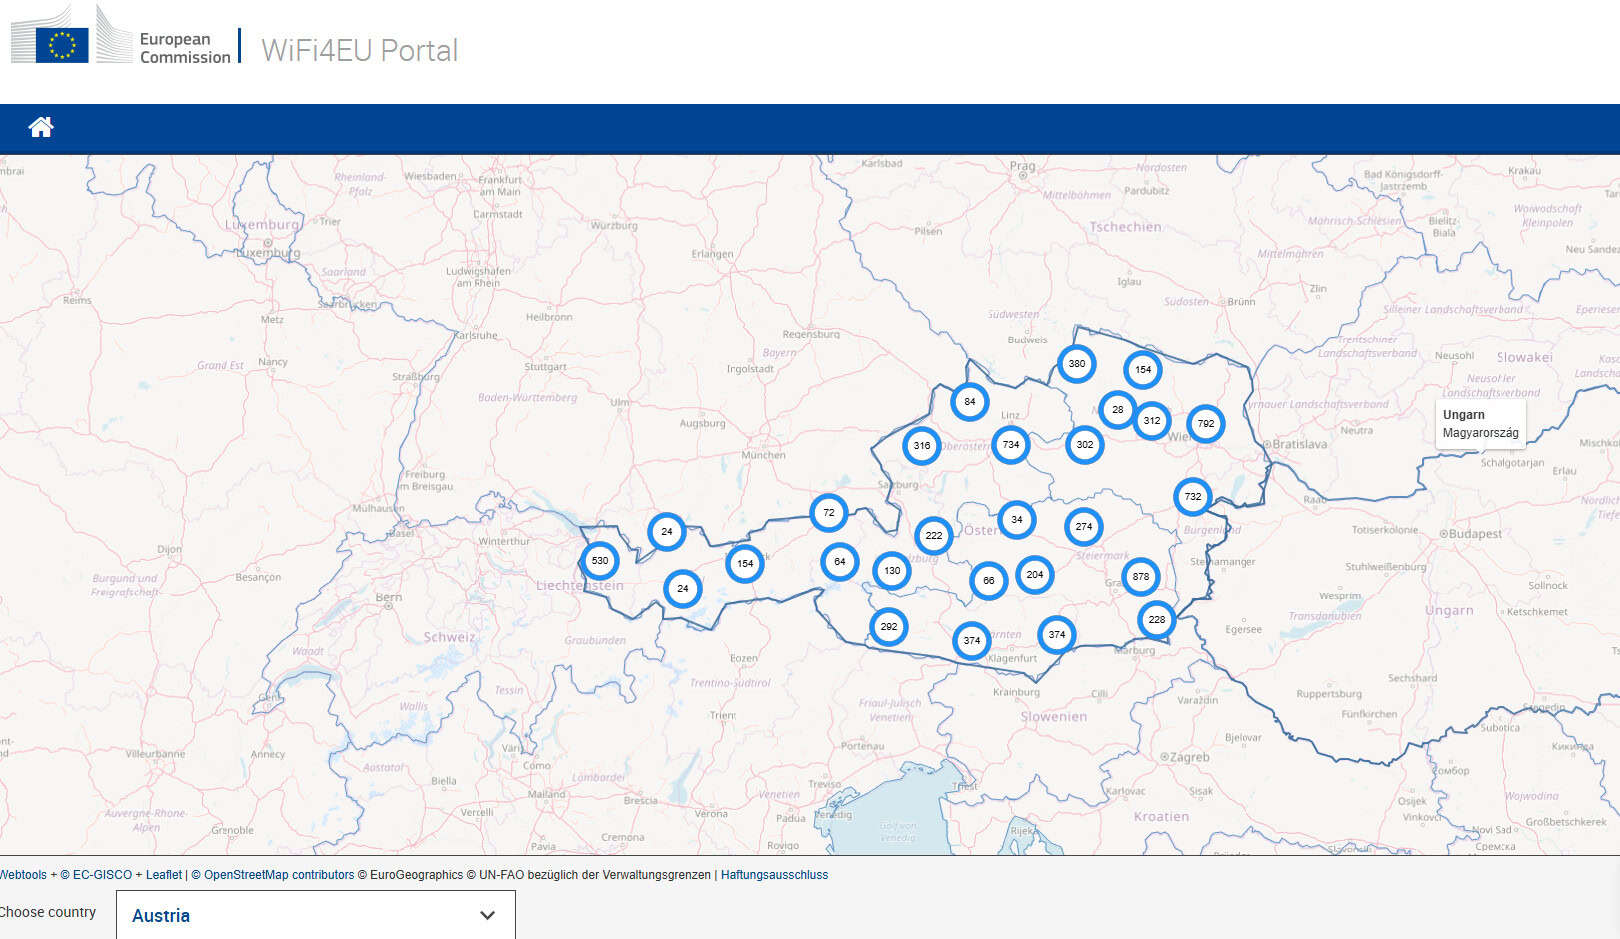Open the cluster marker labeled 530

pyautogui.click(x=599, y=561)
